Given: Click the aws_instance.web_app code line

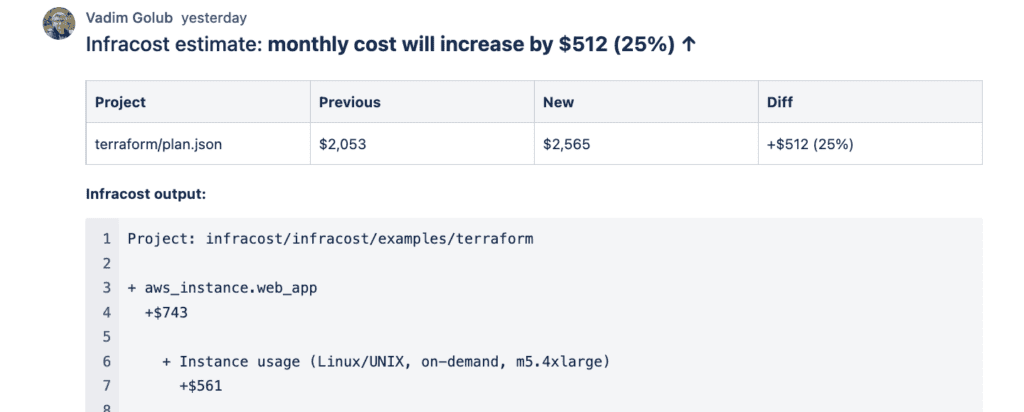Looking at the screenshot, I should pyautogui.click(x=222, y=288).
